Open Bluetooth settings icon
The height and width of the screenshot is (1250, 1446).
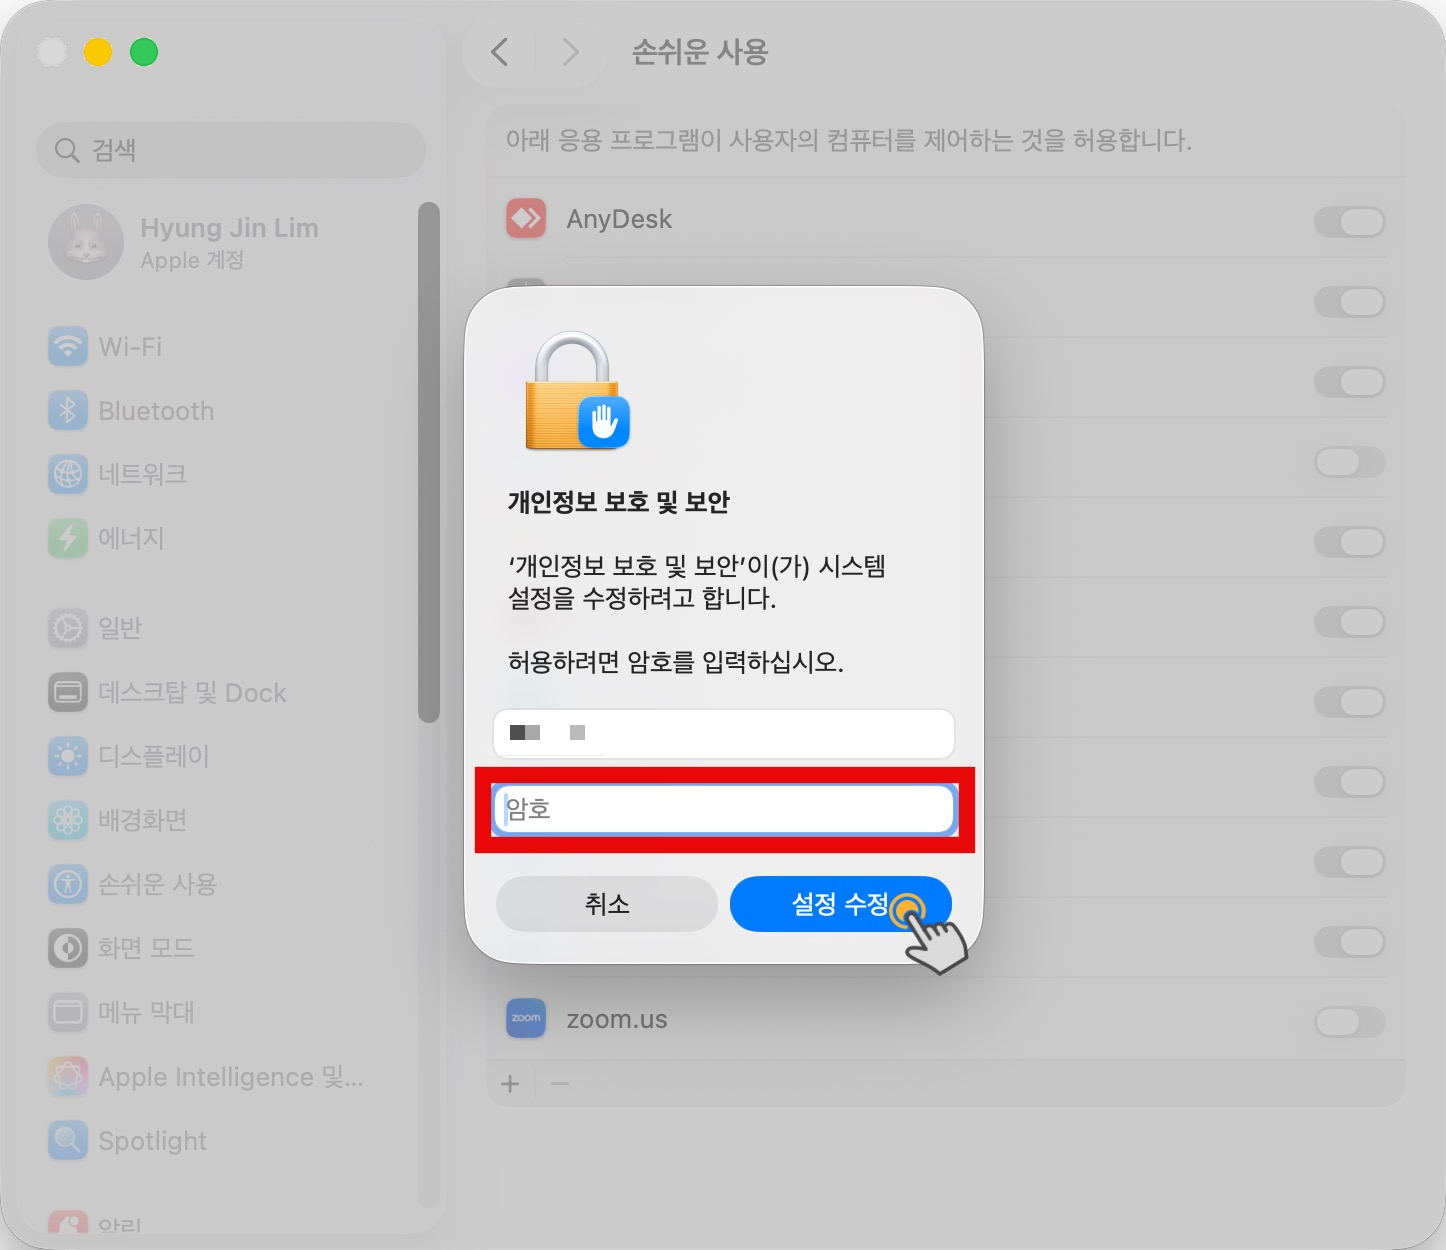tap(68, 411)
